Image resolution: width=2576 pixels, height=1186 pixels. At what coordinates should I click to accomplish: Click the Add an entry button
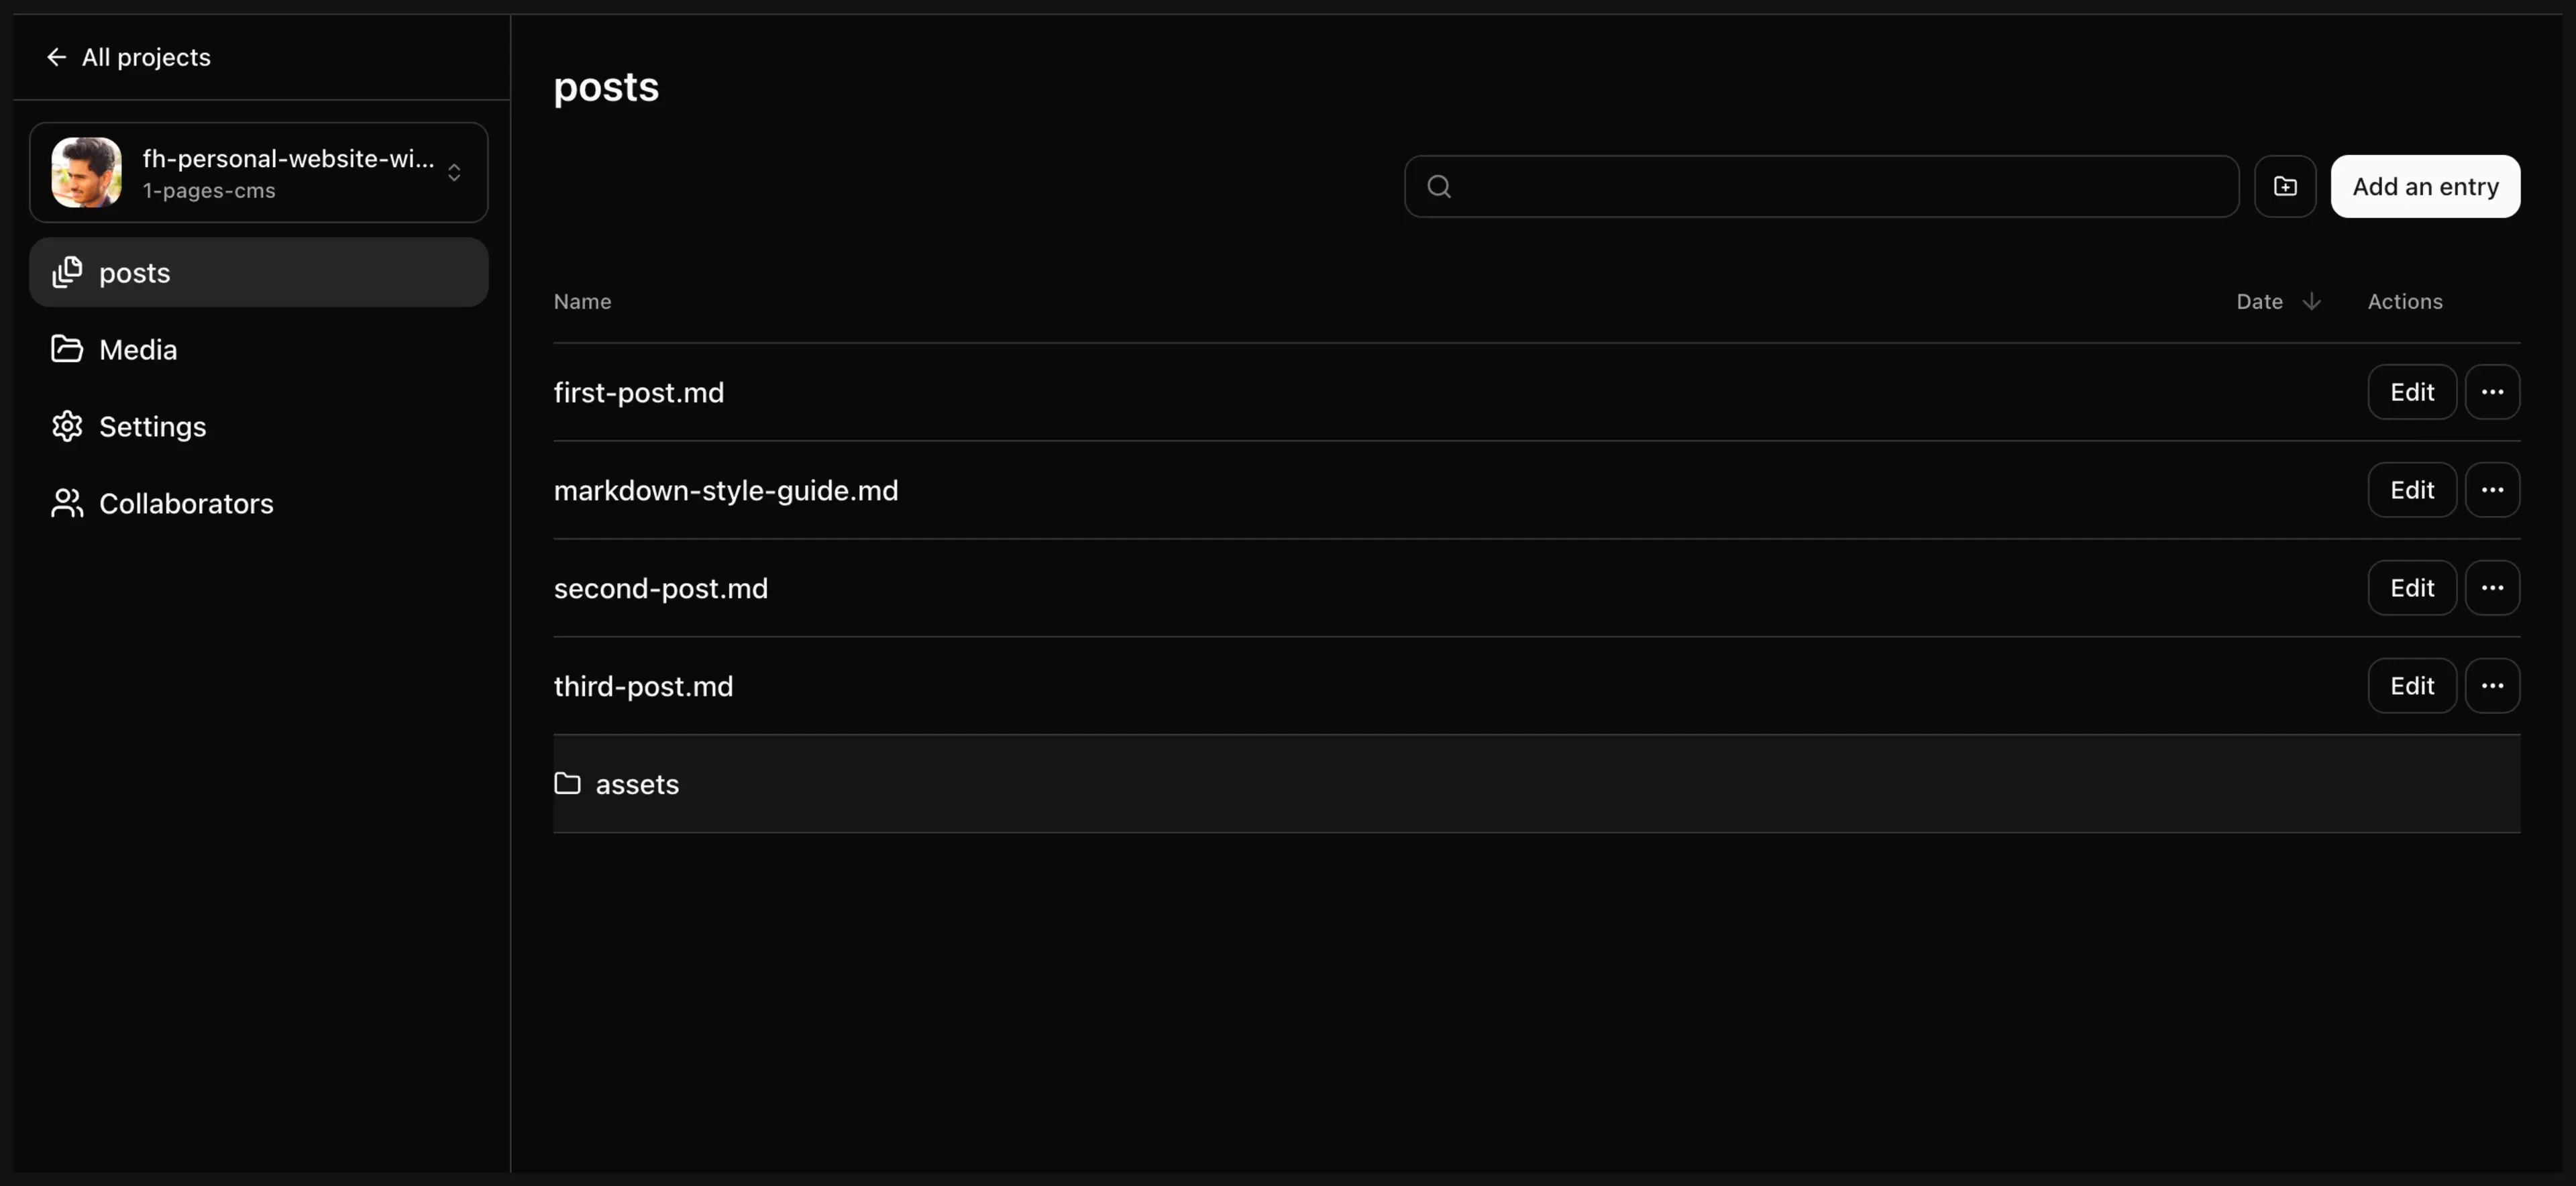tap(2425, 186)
